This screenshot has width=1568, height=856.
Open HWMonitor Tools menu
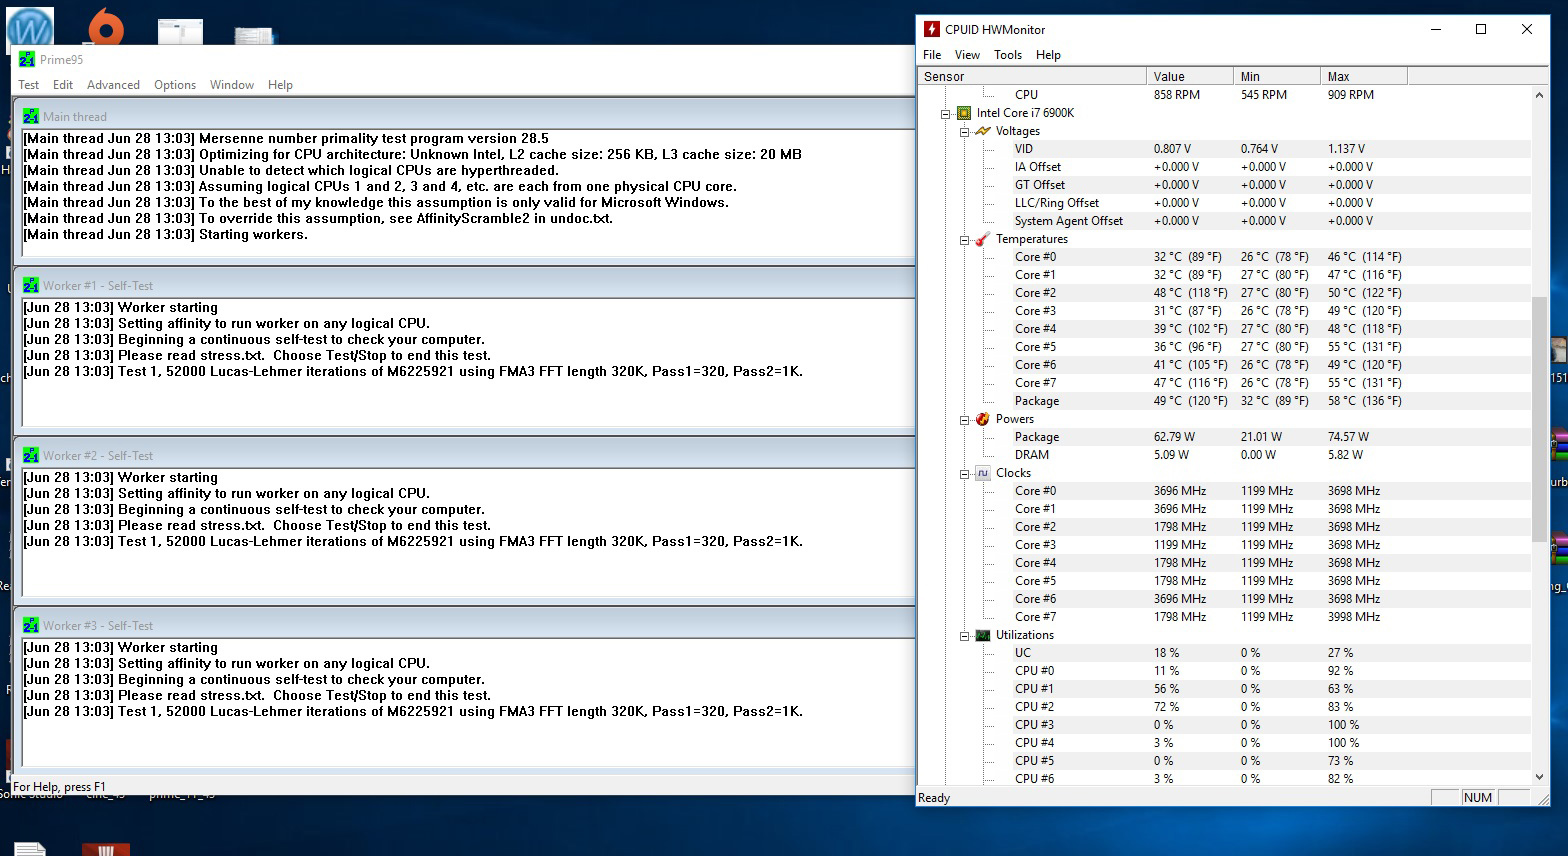pos(1008,55)
